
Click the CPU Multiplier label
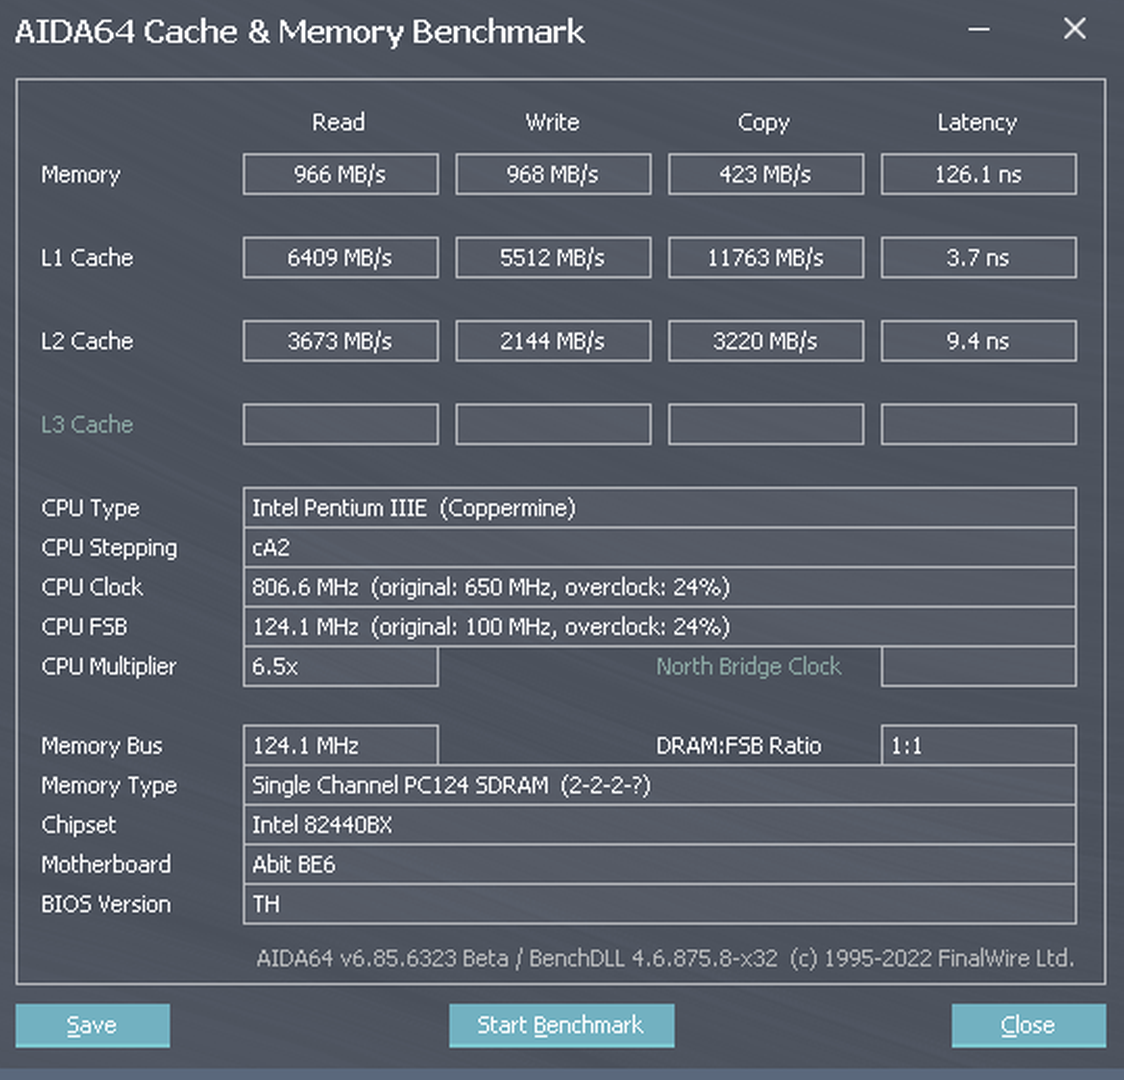click(x=108, y=667)
